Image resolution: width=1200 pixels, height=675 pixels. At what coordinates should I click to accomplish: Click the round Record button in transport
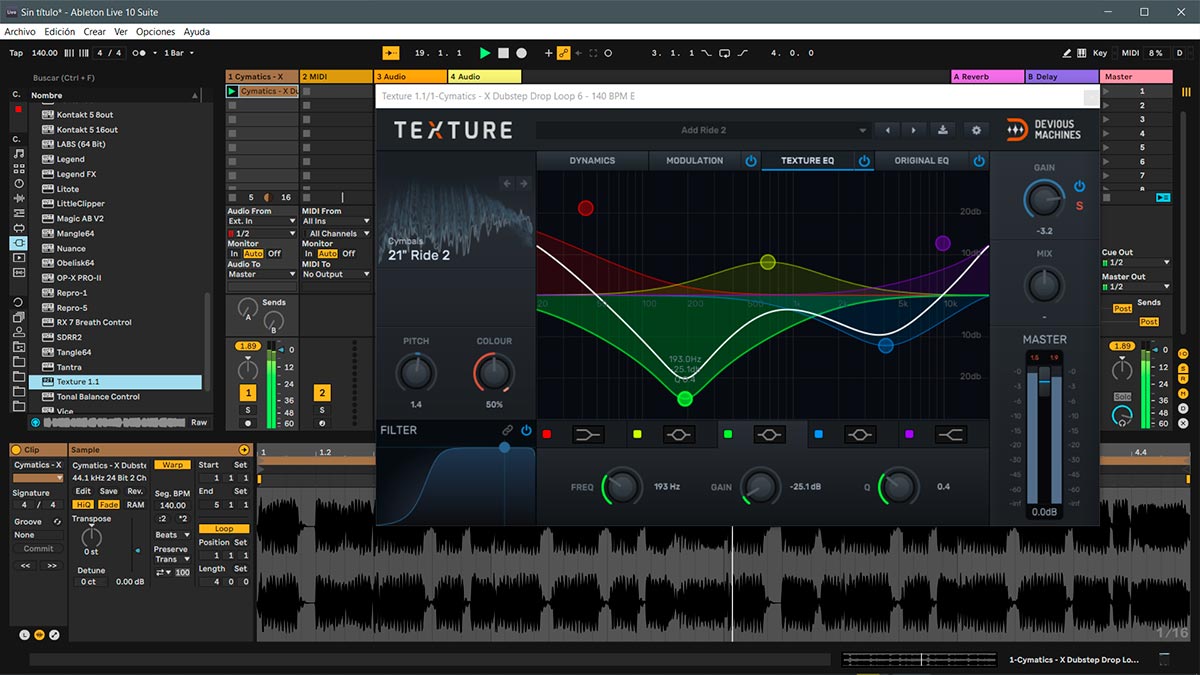click(522, 53)
